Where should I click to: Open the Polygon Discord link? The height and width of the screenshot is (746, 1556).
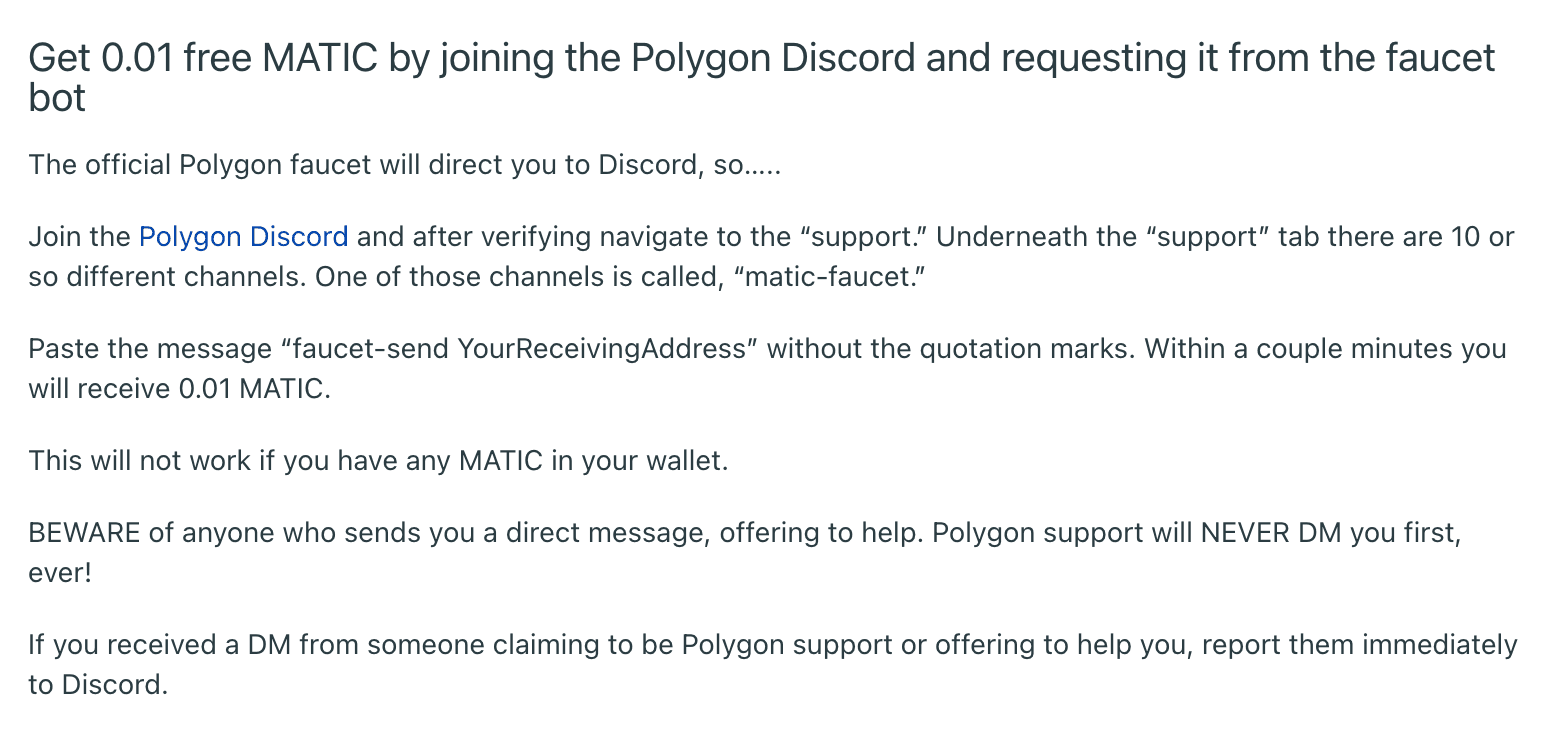point(243,237)
